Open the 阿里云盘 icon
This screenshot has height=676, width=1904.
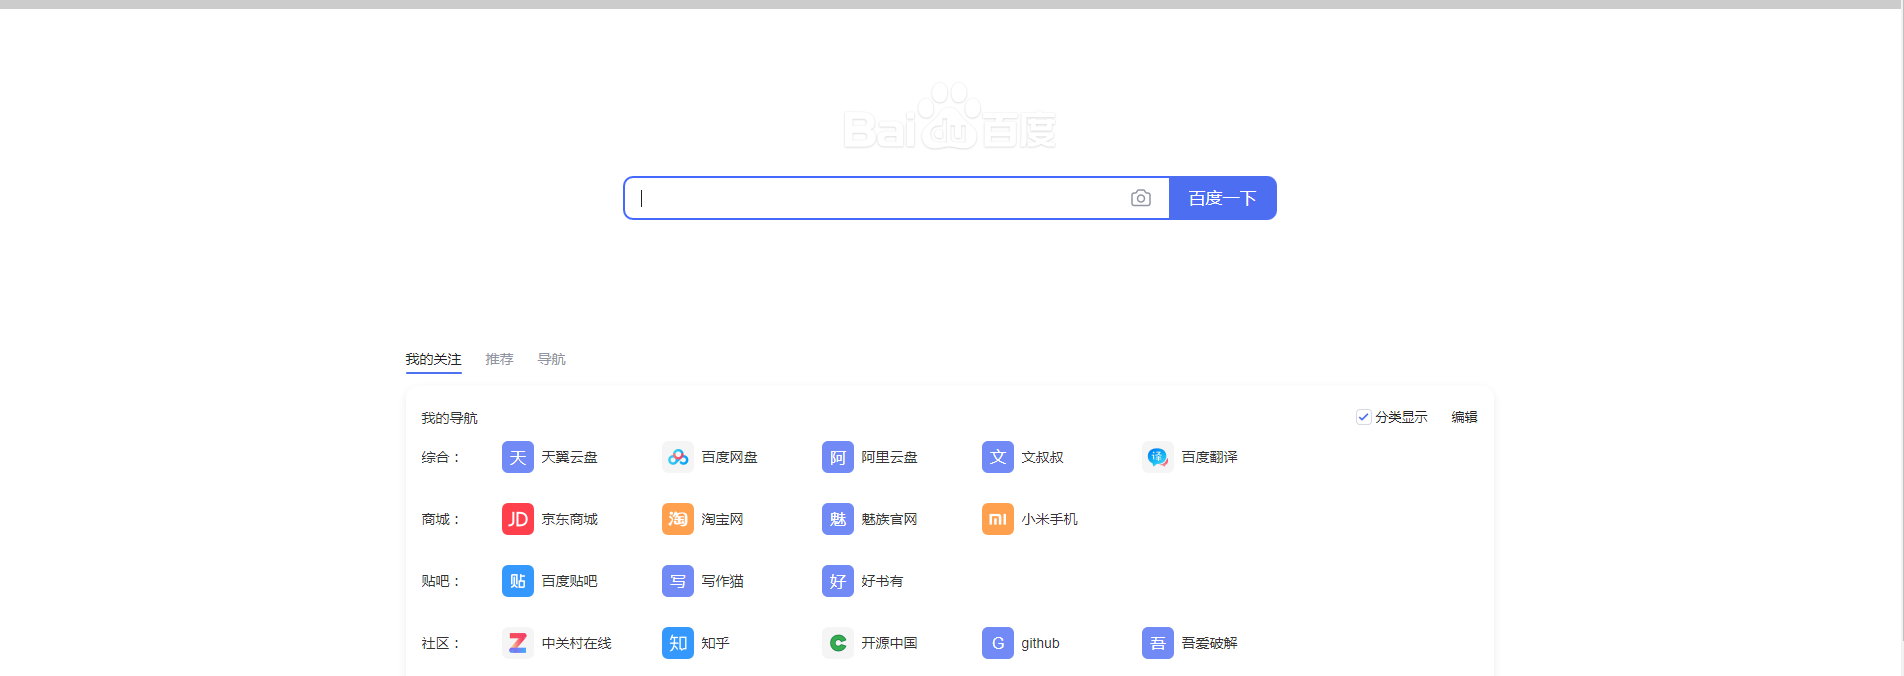(x=838, y=457)
